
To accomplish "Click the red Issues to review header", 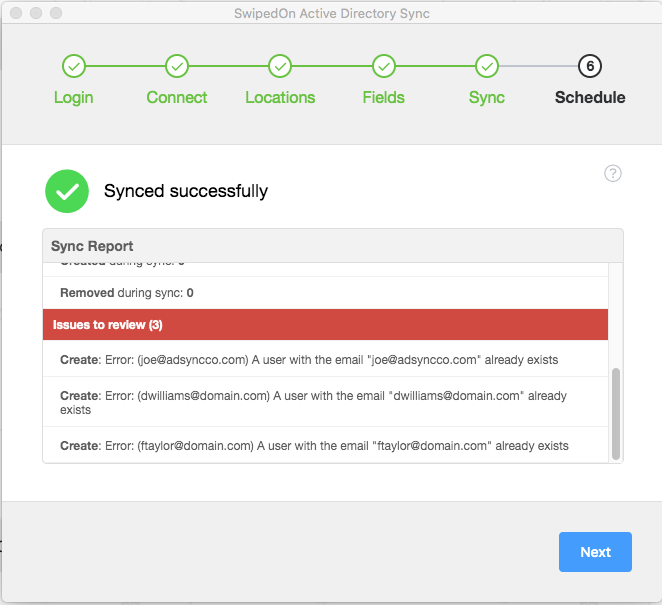I will point(325,325).
